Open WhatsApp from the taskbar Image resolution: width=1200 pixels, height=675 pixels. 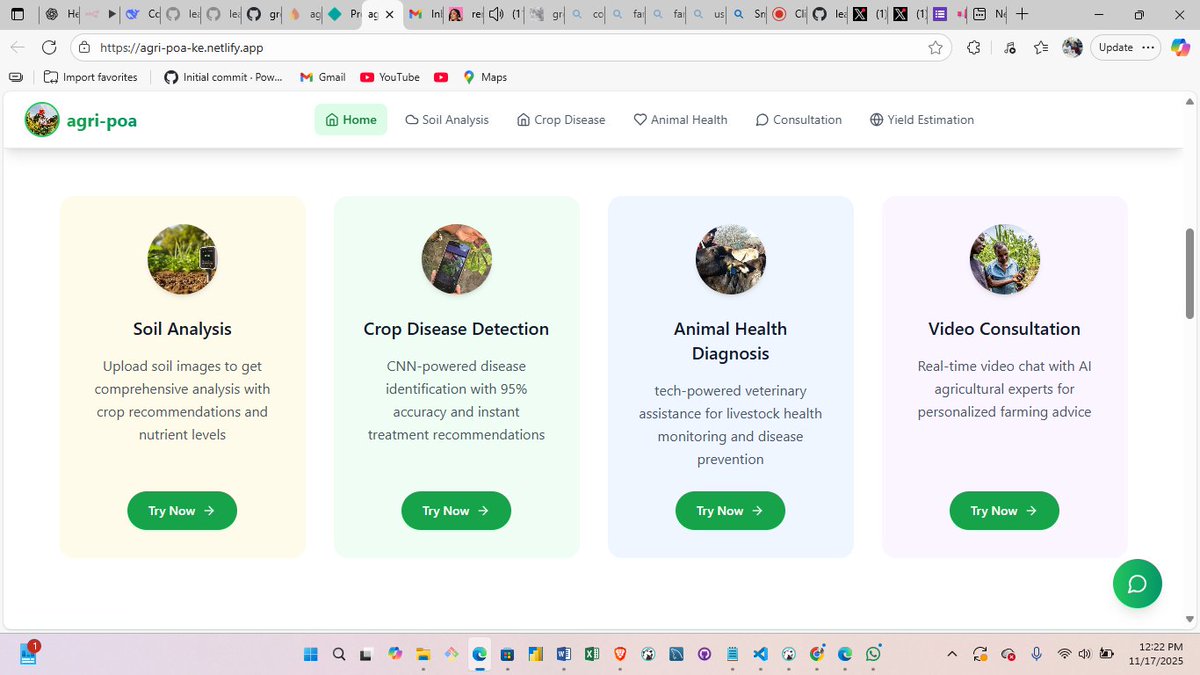pyautogui.click(x=873, y=654)
